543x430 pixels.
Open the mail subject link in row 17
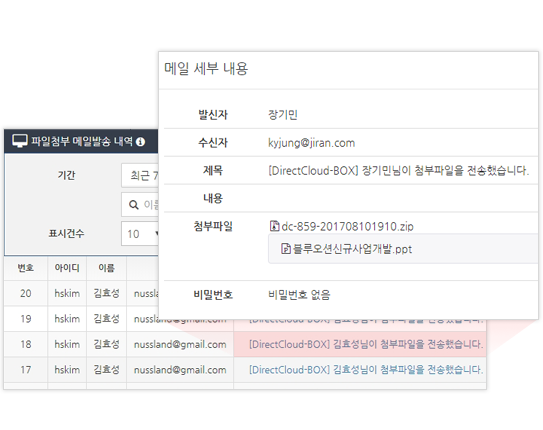coord(366,370)
